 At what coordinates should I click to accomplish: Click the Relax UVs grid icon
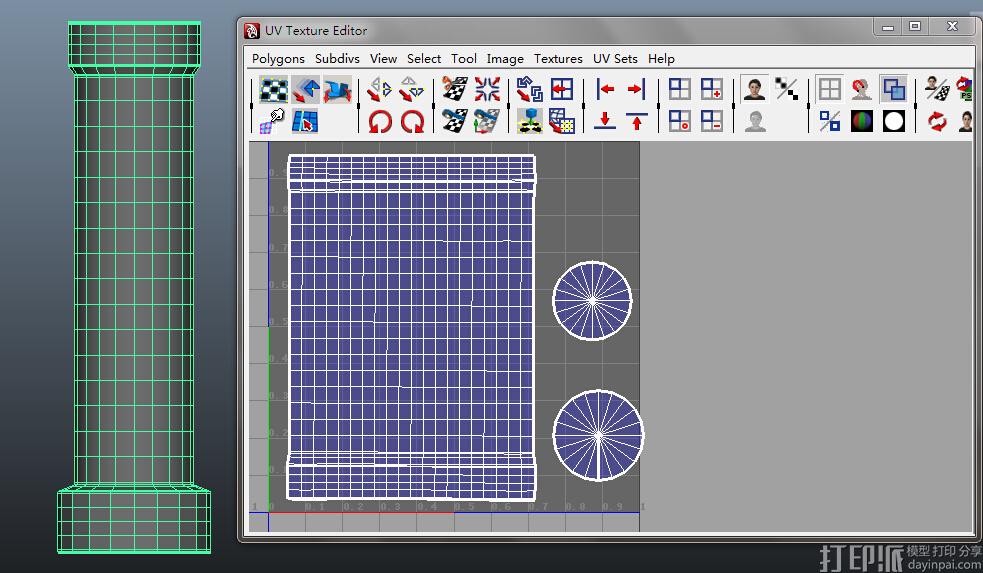tap(562, 121)
